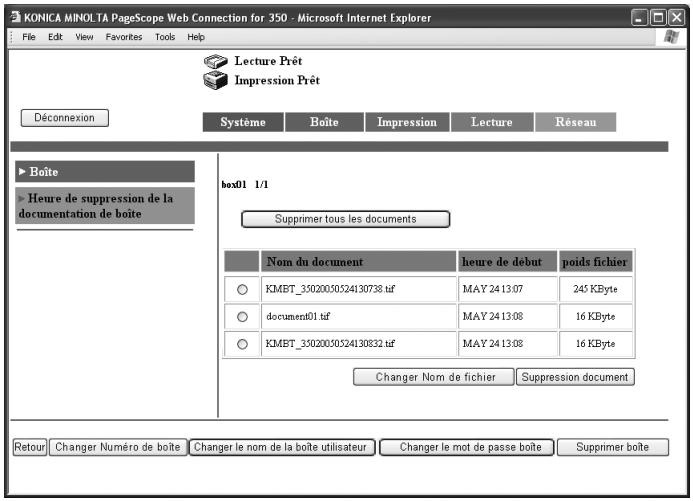This screenshot has height=501, width=693.
Task: Click the Windows flag logo at menu bar right
Action: [671, 37]
